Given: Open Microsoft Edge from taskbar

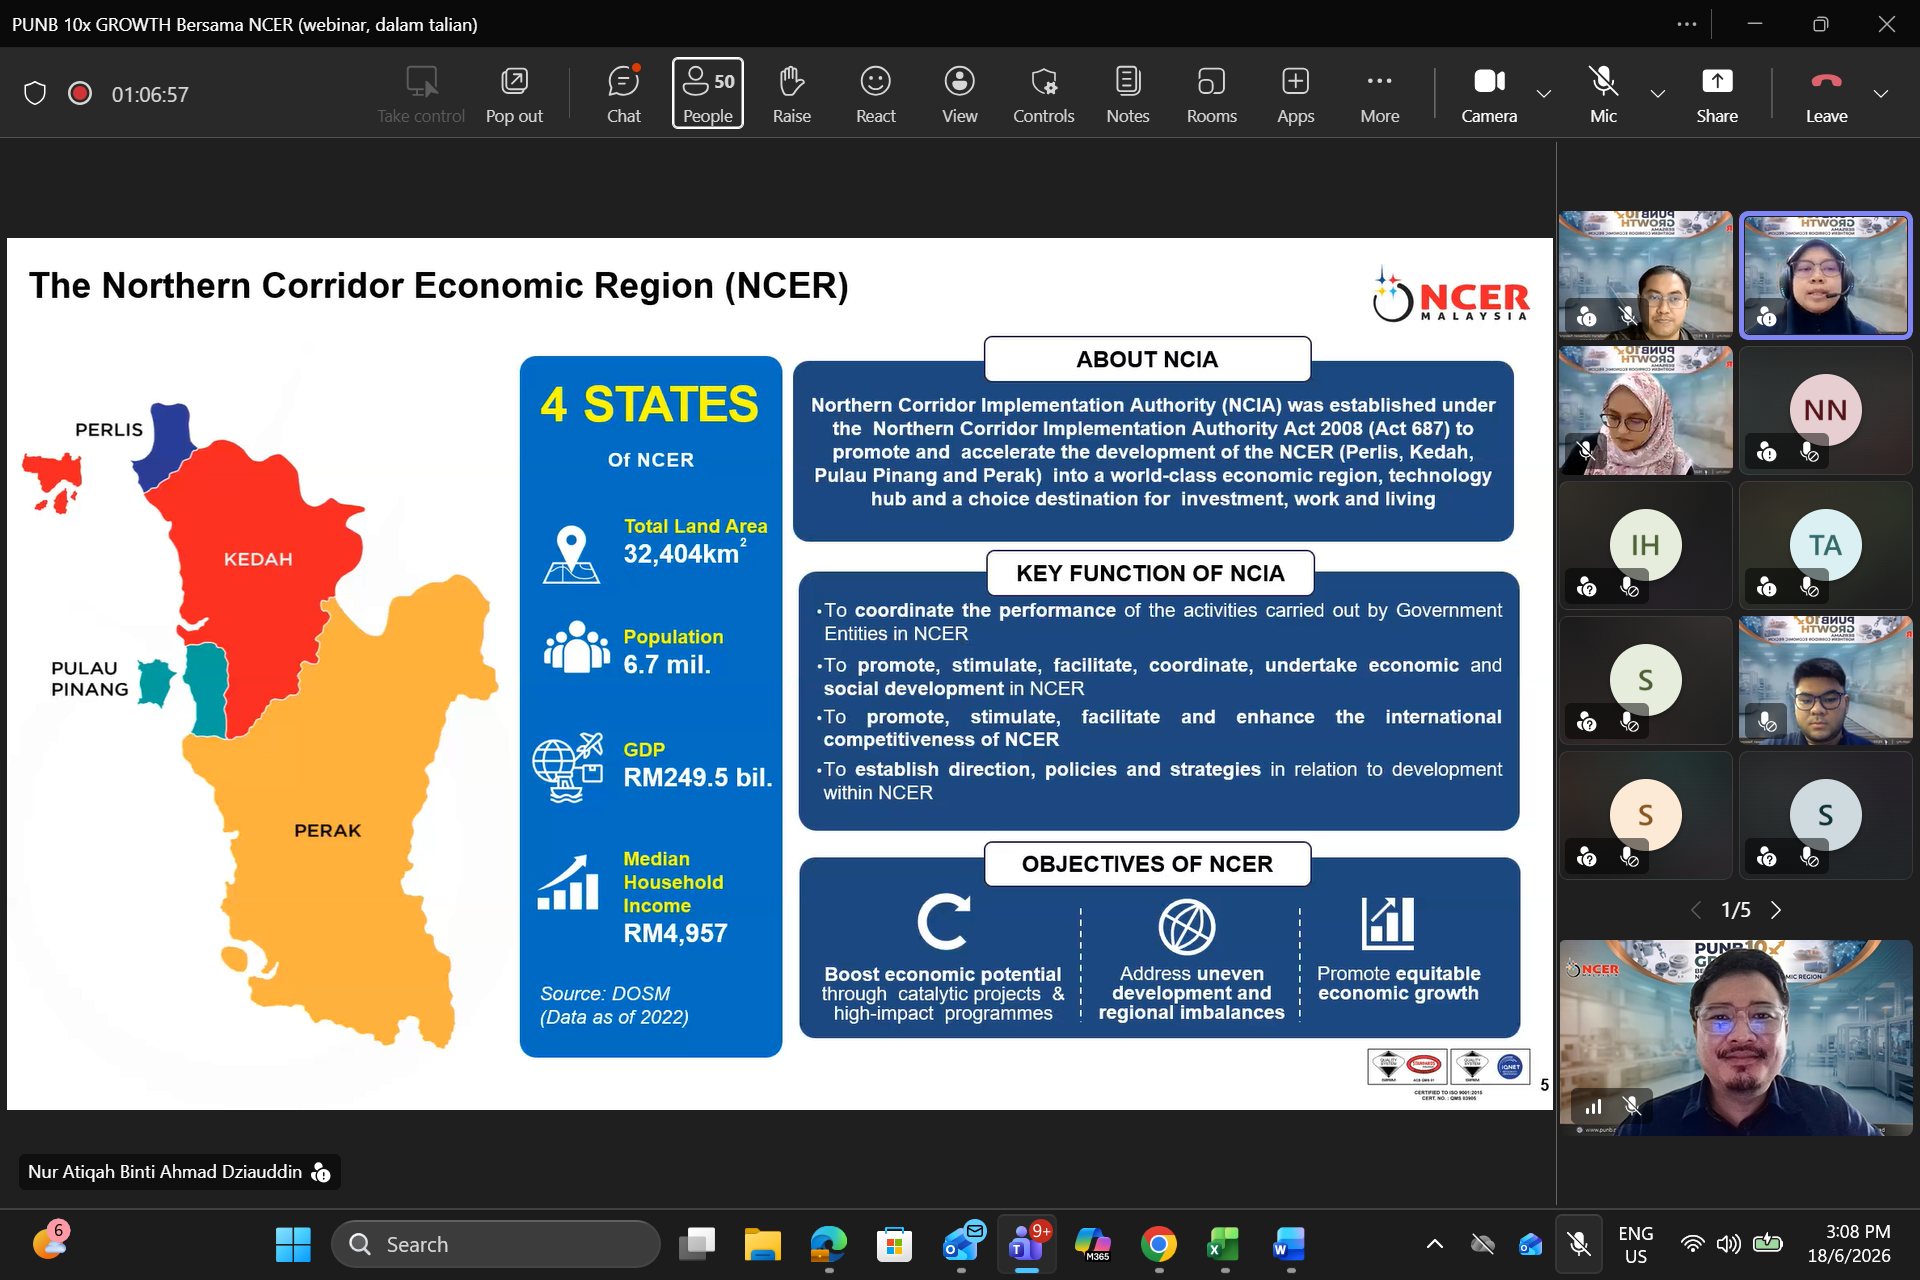Looking at the screenshot, I should click(x=828, y=1245).
